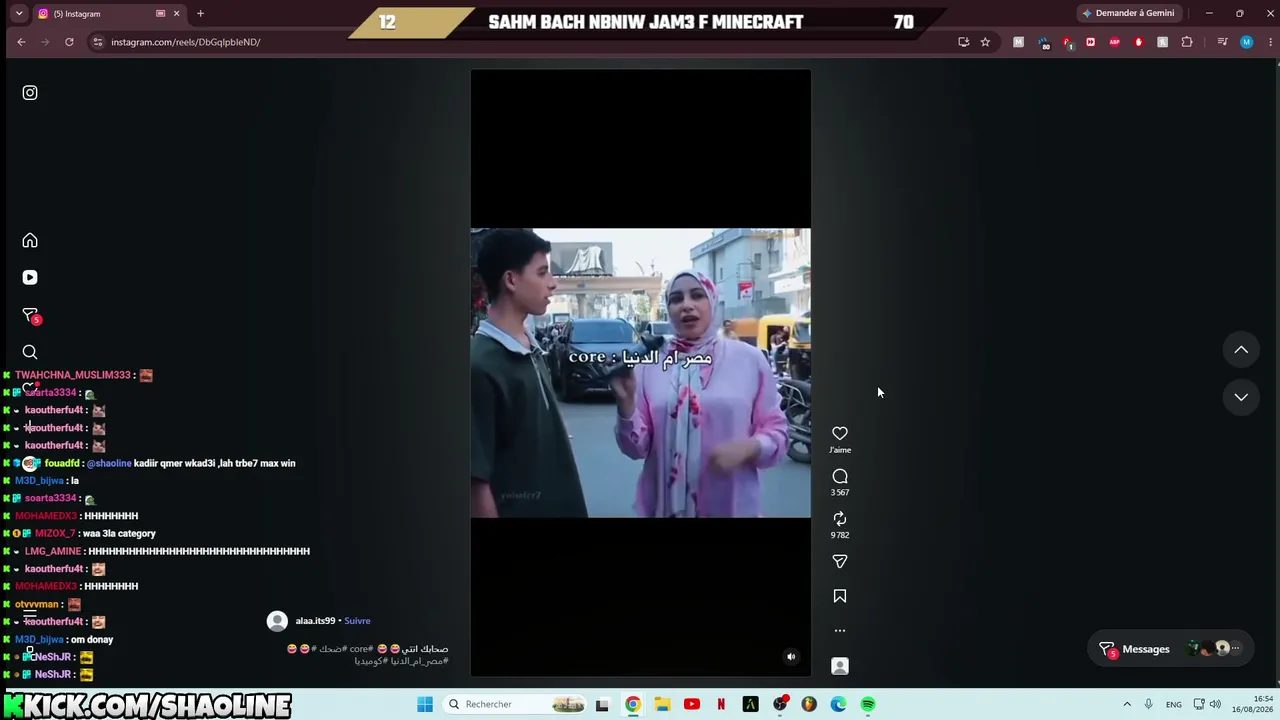Go back in browser history

click(21, 42)
